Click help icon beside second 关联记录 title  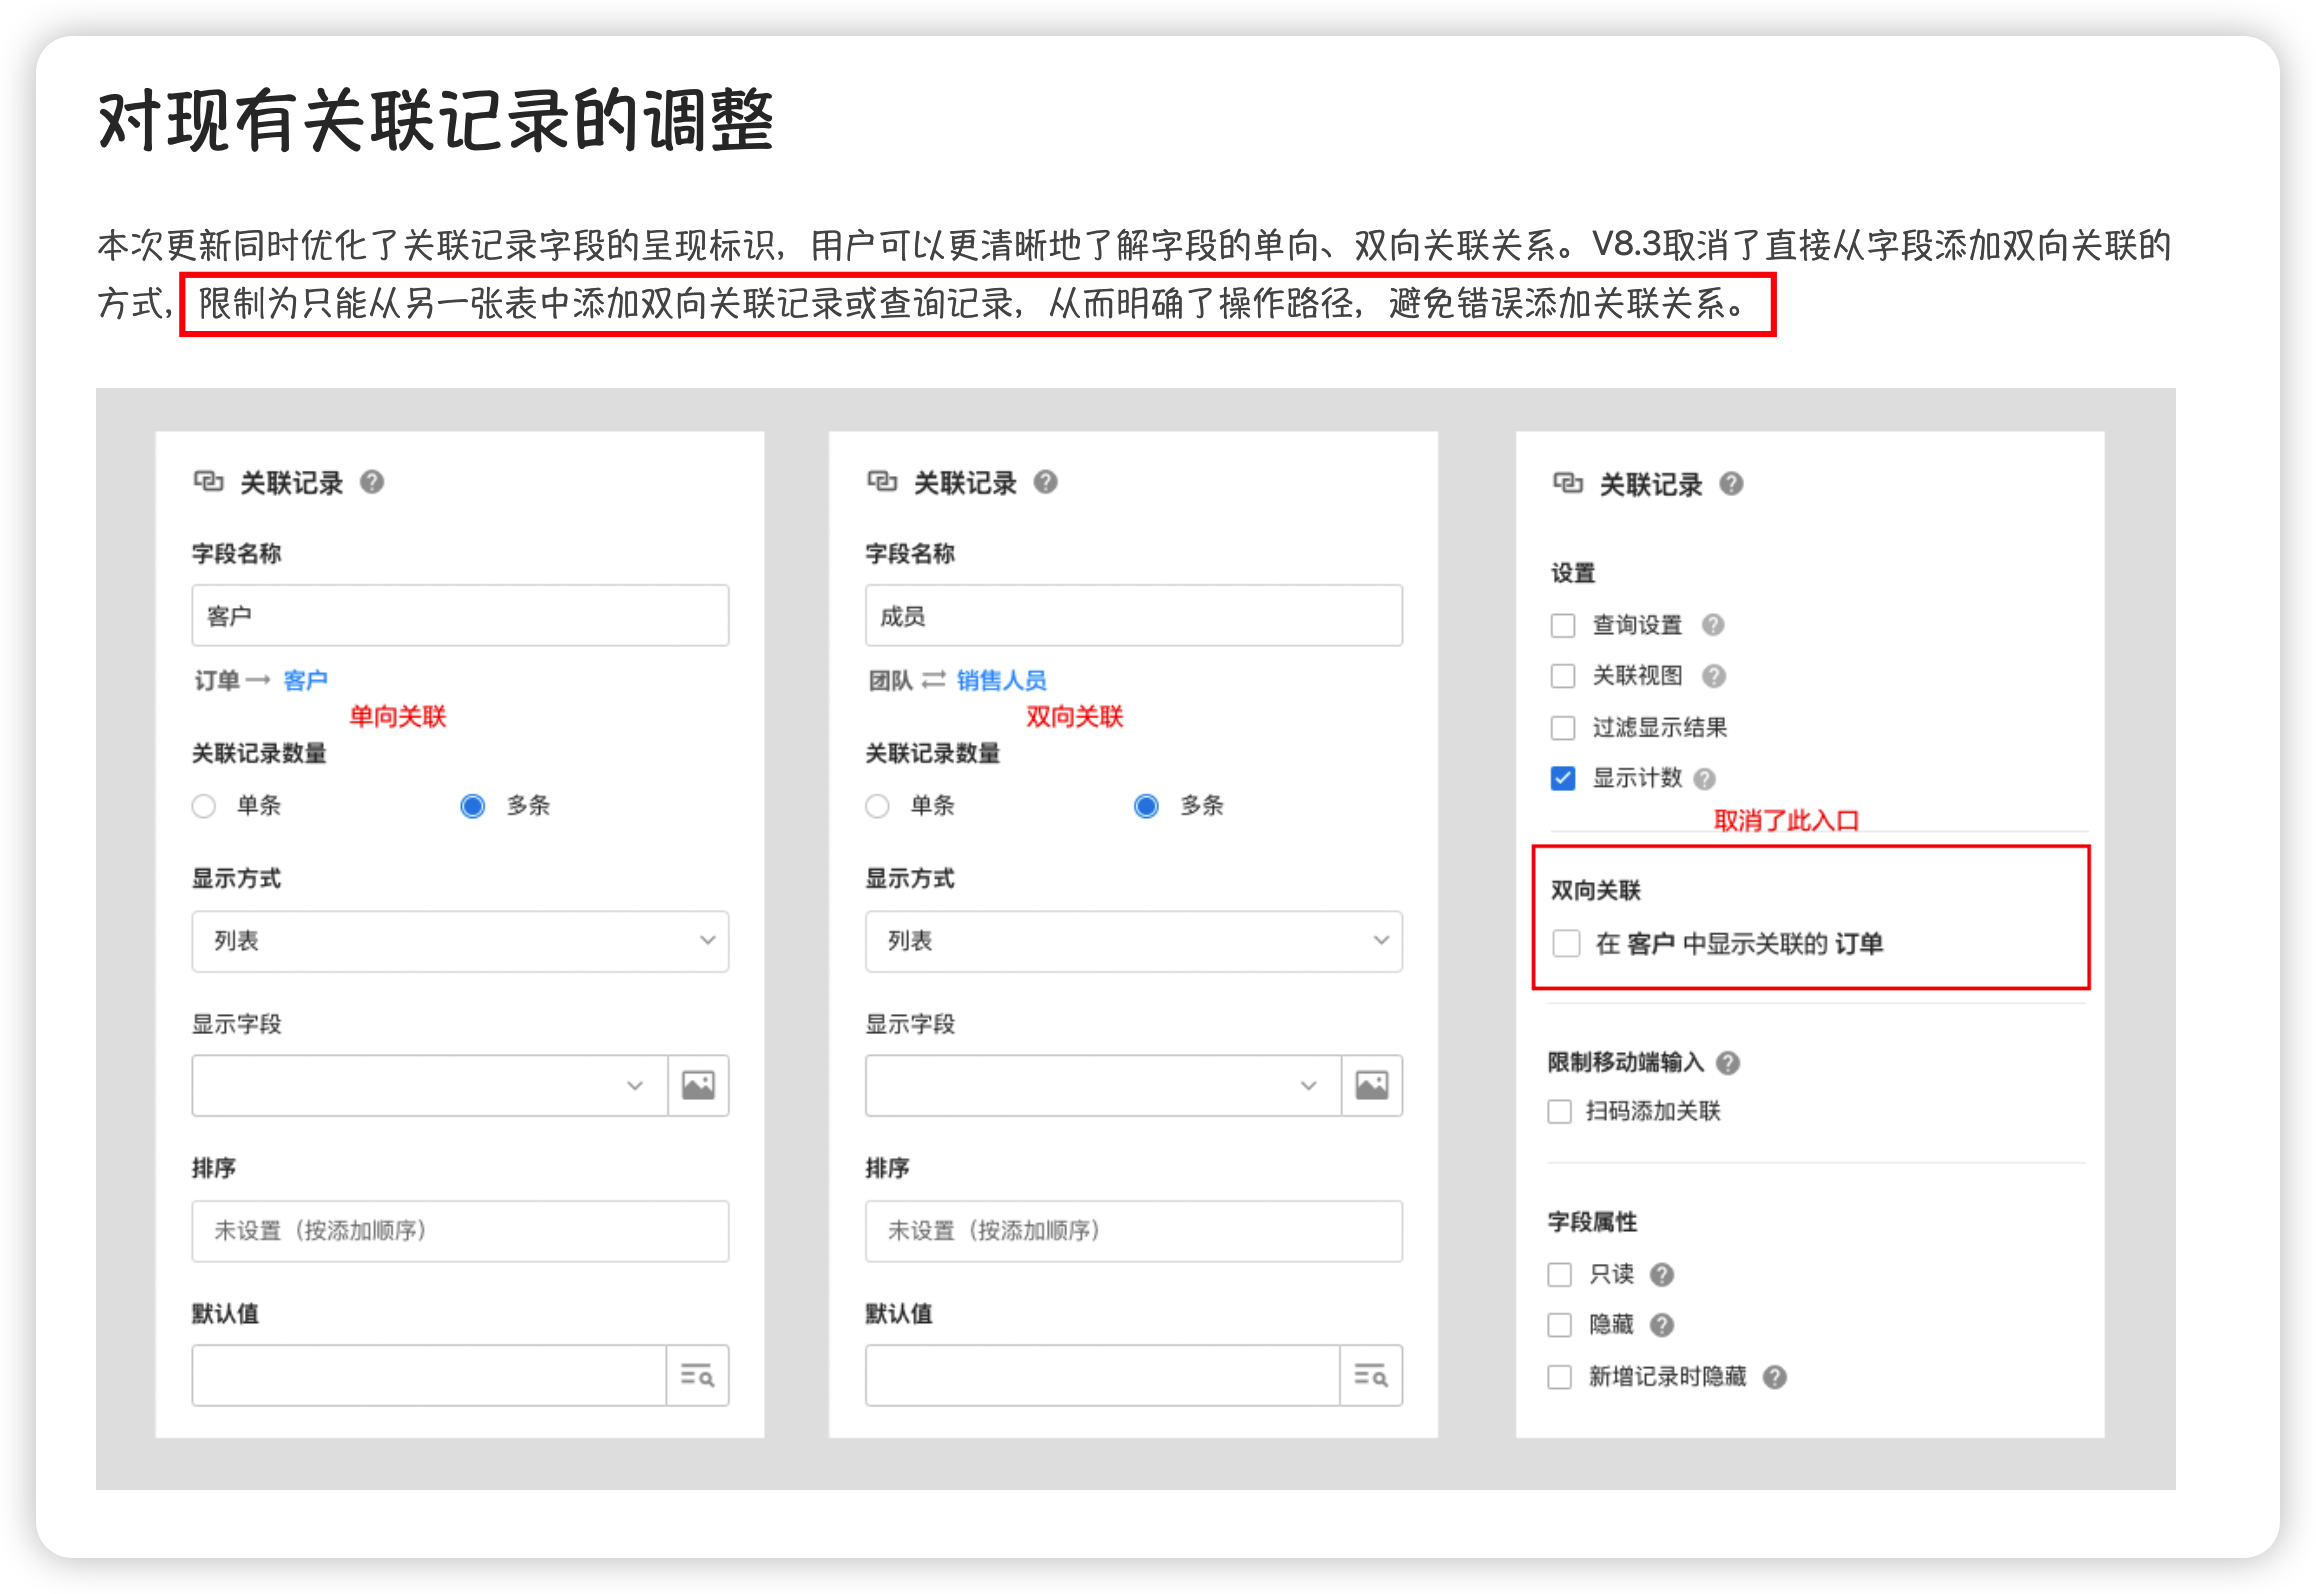[x=1045, y=483]
